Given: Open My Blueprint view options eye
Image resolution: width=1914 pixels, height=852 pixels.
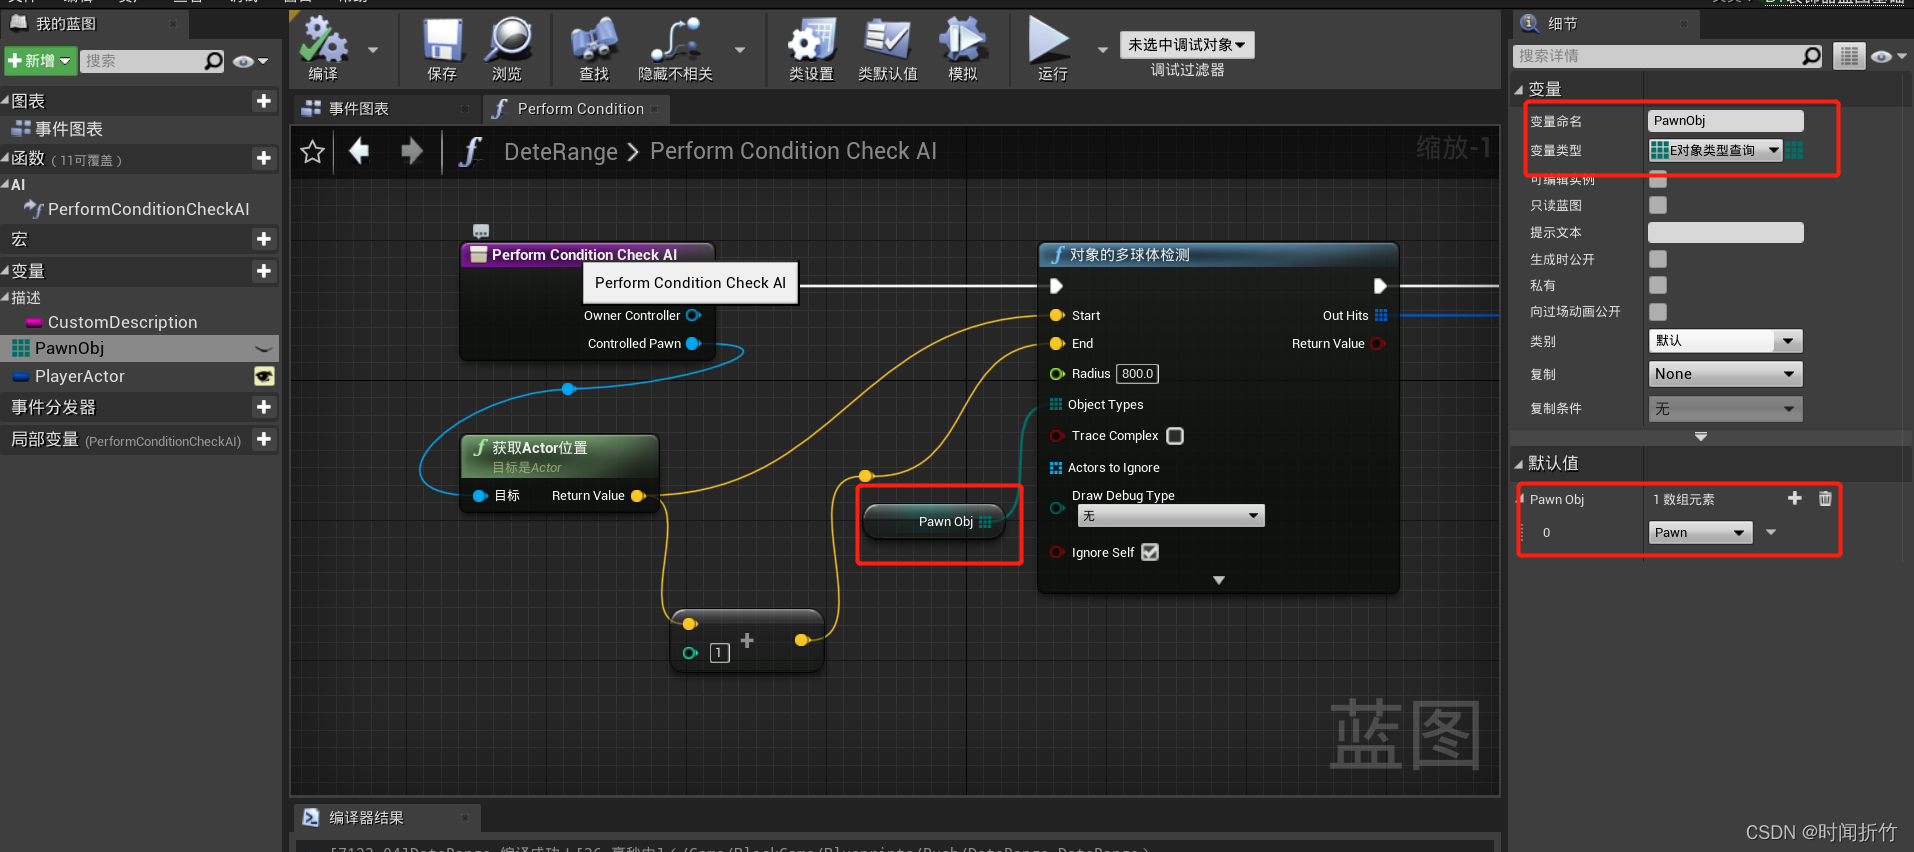Looking at the screenshot, I should (x=249, y=61).
